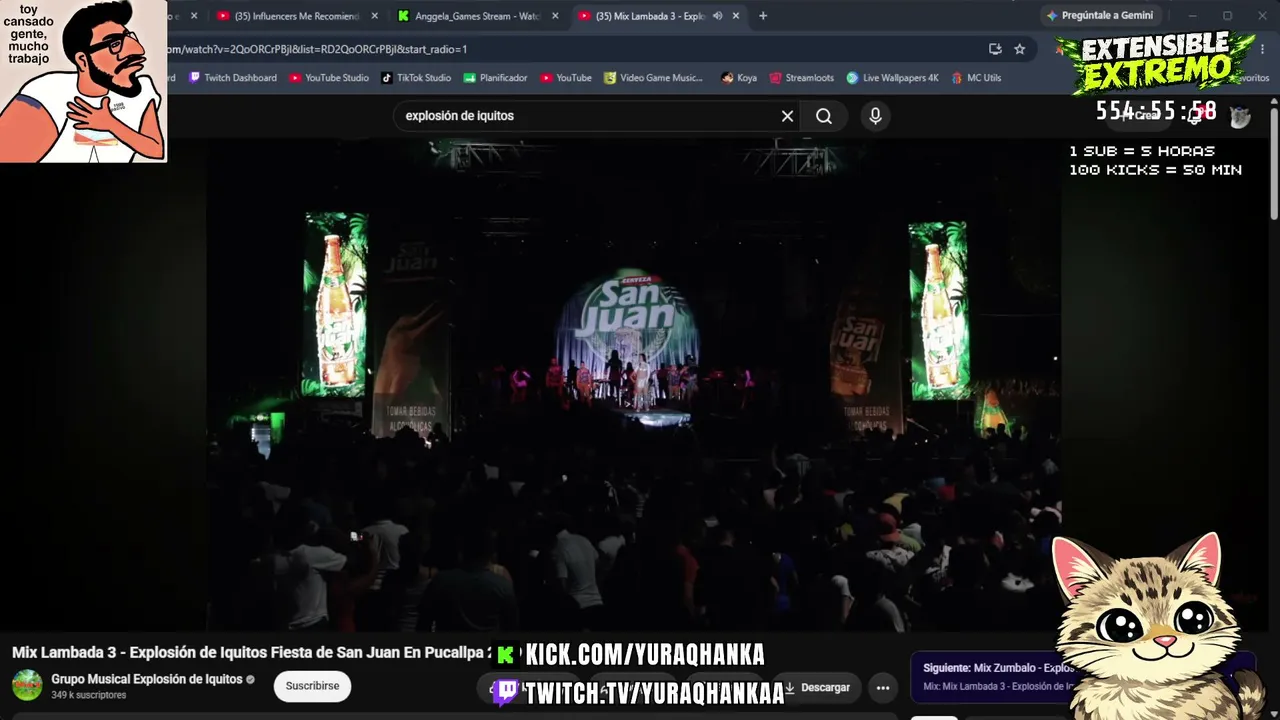Open the YouTube bookmark
Viewport: 1280px width, 720px height.
566,78
